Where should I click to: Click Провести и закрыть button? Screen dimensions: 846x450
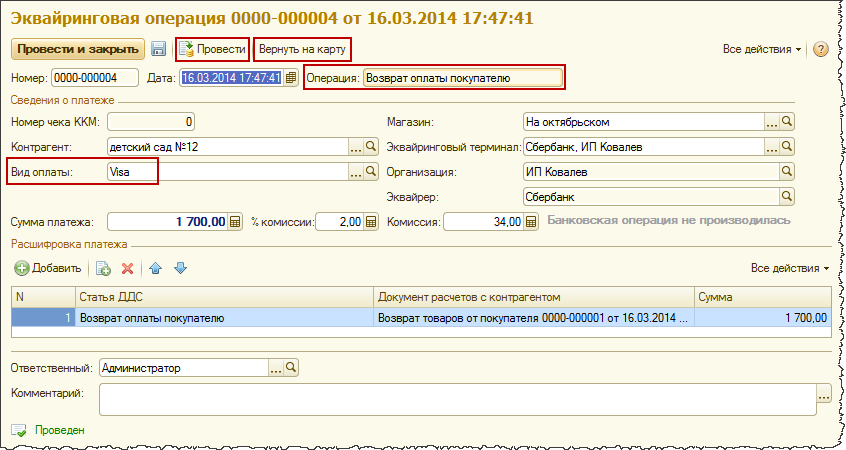pos(78,49)
